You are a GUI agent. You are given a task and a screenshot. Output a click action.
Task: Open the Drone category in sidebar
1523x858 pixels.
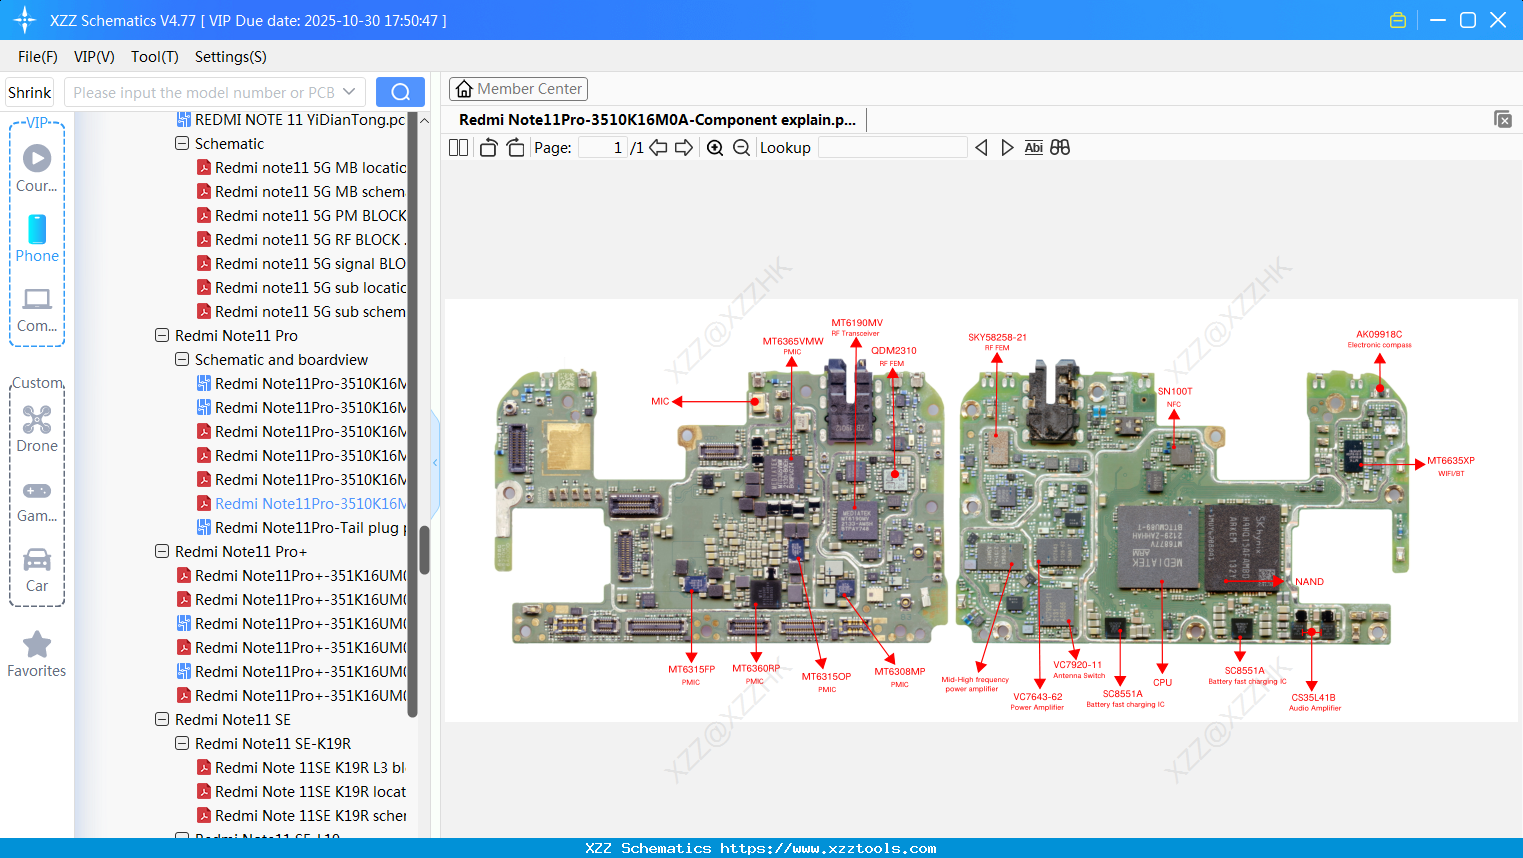[37, 429]
